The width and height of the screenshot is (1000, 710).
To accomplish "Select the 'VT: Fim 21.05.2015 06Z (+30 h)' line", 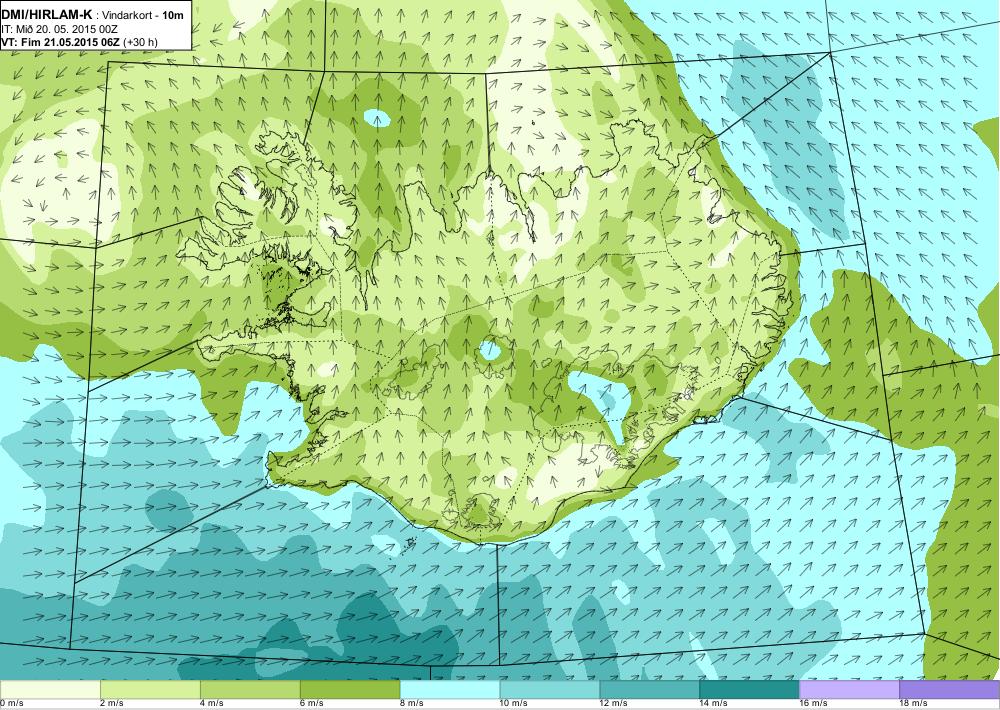I will click(79, 42).
